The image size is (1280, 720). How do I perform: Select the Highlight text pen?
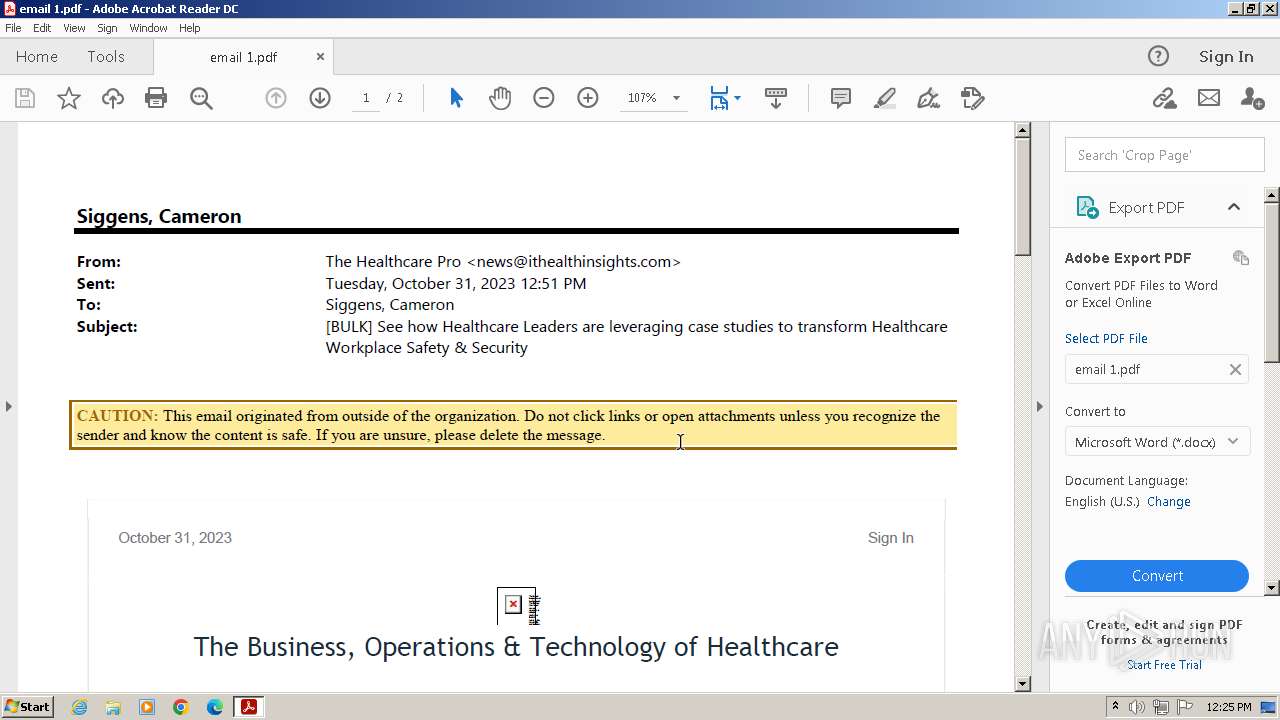885,98
